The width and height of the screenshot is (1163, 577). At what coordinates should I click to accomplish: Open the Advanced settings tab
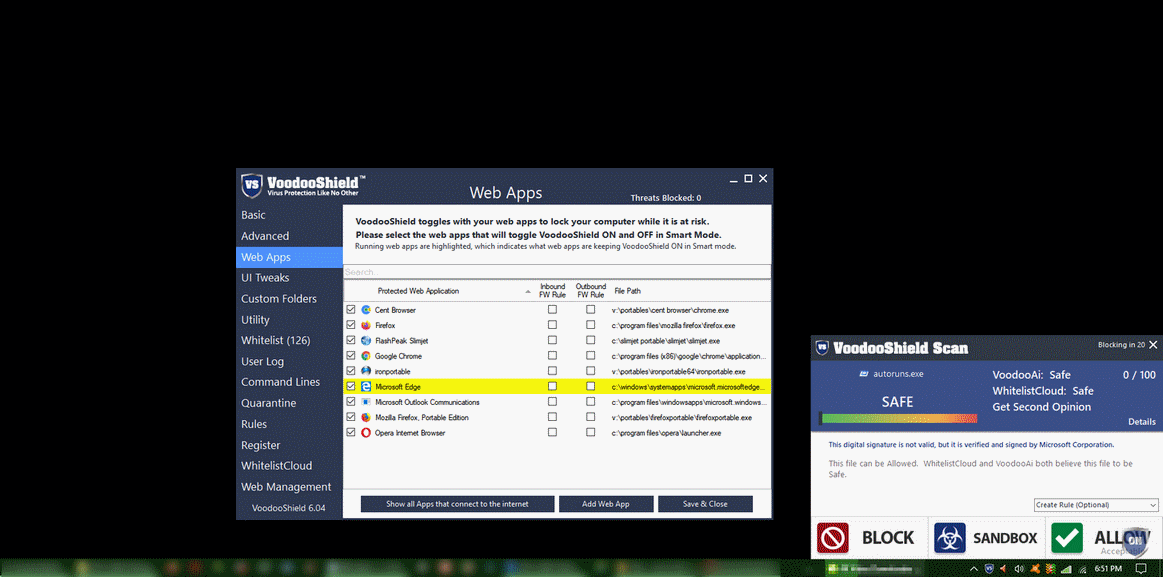click(x=265, y=236)
